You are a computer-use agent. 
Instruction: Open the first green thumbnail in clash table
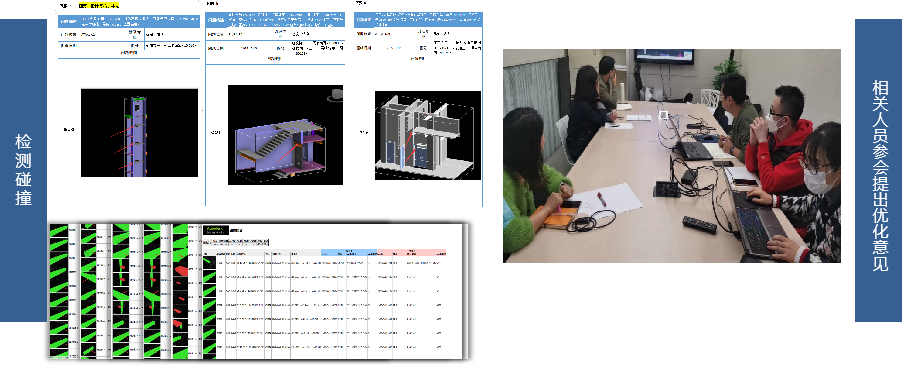pos(209,263)
